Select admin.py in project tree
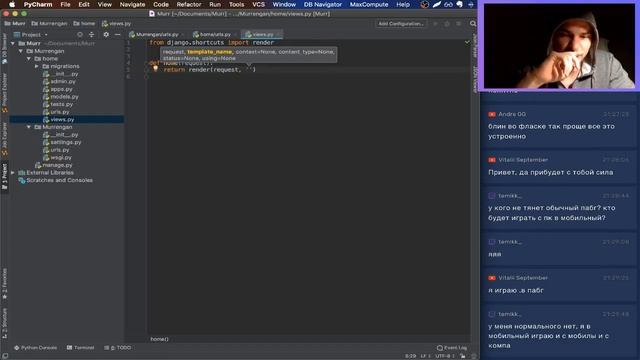The height and width of the screenshot is (360, 640). coord(63,81)
